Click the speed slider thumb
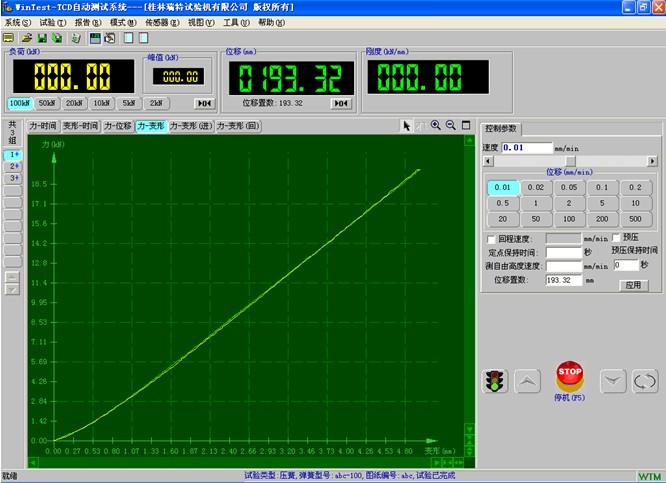Image resolution: width=666 pixels, height=483 pixels. point(571,161)
